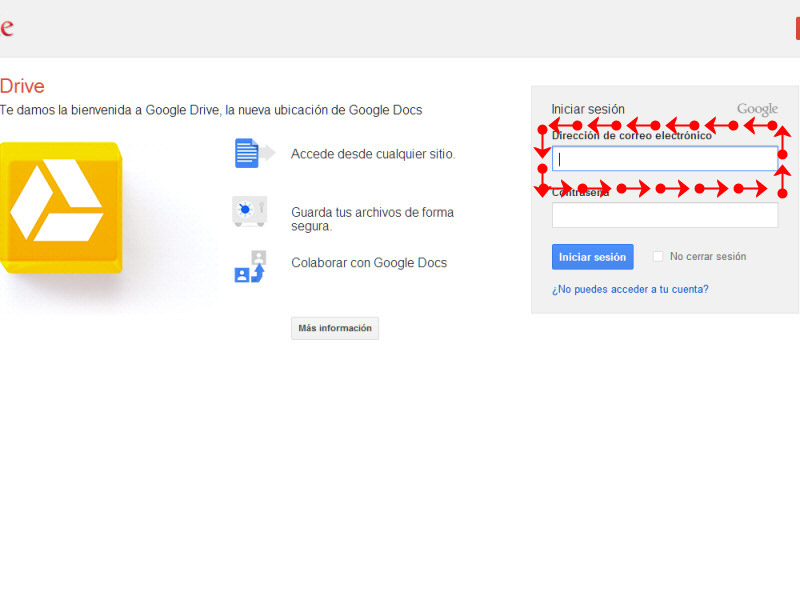Click the Dirección de correo electrónico label
This screenshot has height=600, width=800.
632,136
